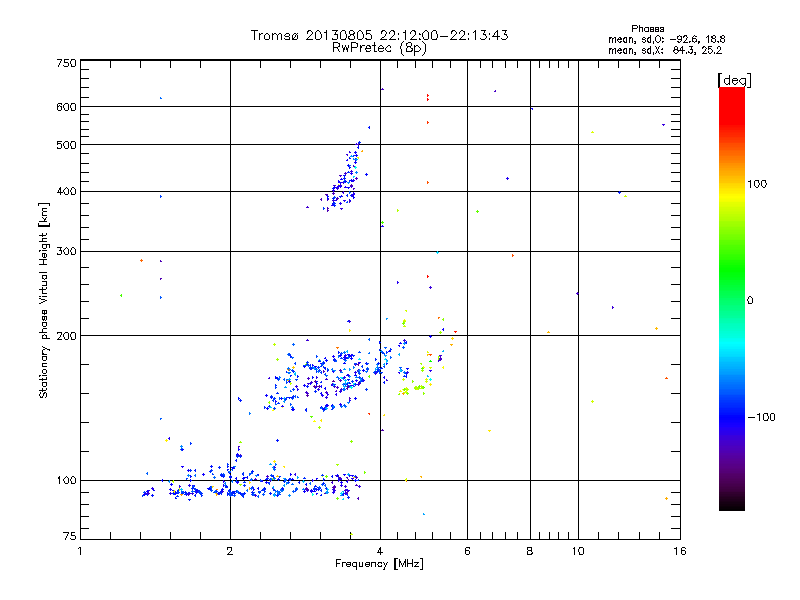
Task: Click the y-axis label 'Stationary phase Virtual Height [km]'
Action: point(44,300)
